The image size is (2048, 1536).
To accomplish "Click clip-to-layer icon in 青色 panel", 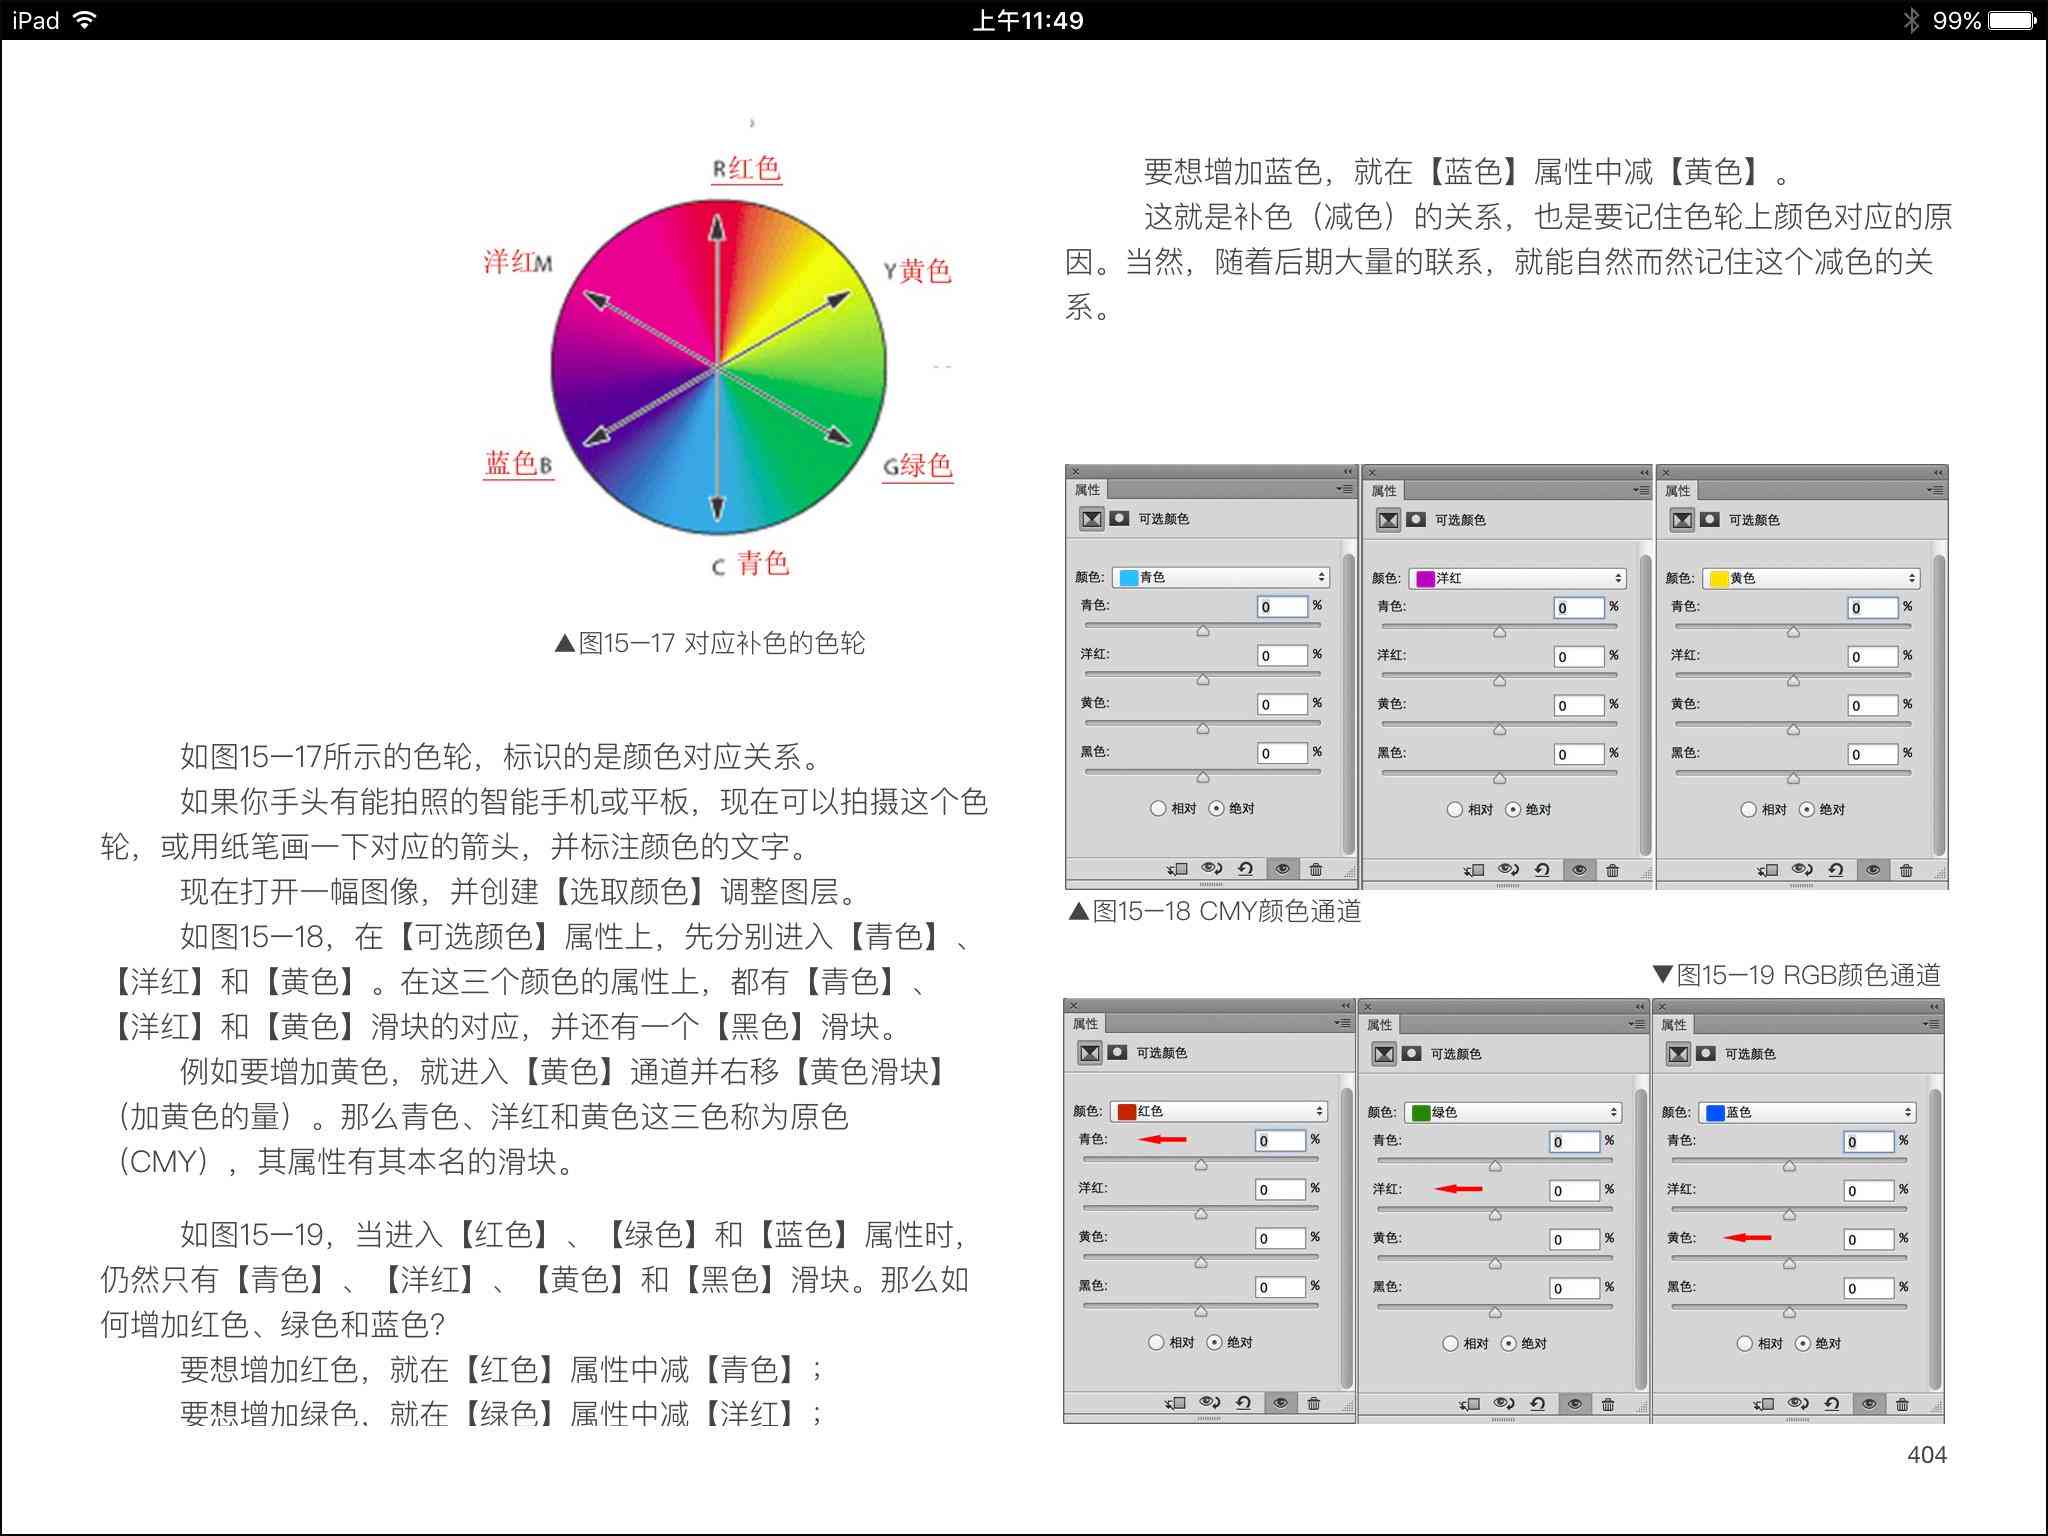I will [1177, 870].
